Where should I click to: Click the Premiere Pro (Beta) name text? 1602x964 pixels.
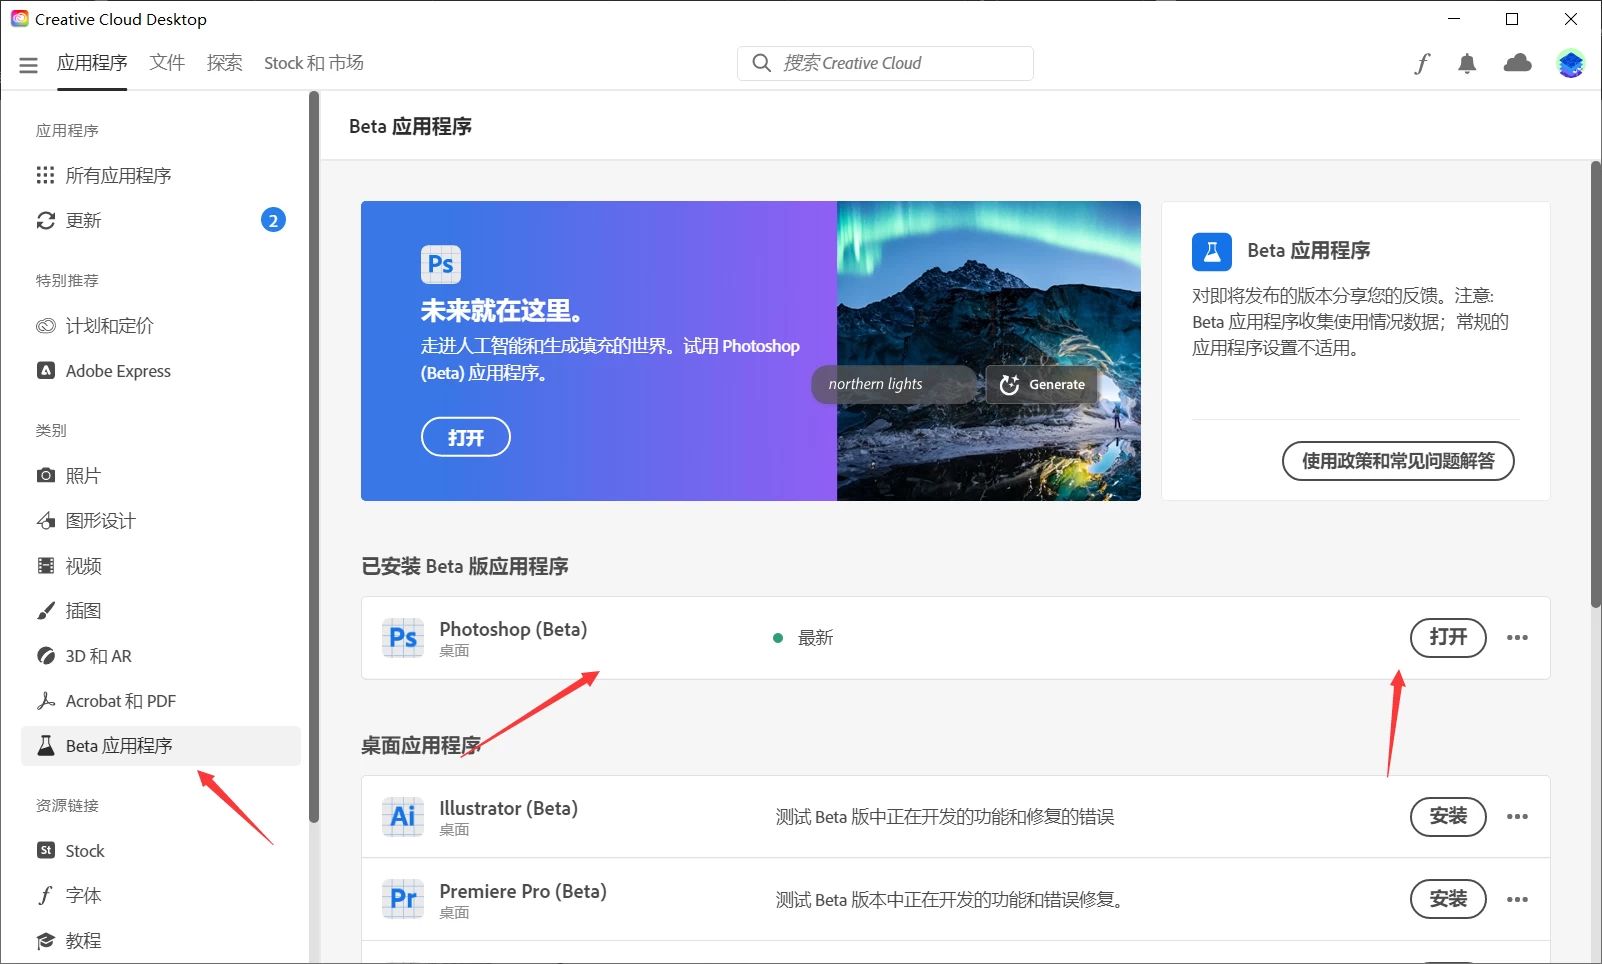(x=523, y=891)
